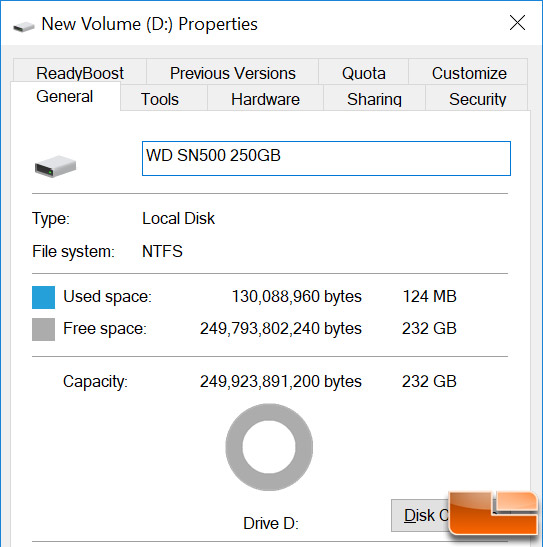Image resolution: width=543 pixels, height=547 pixels.
Task: Open the Hardware tab
Action: [x=265, y=99]
